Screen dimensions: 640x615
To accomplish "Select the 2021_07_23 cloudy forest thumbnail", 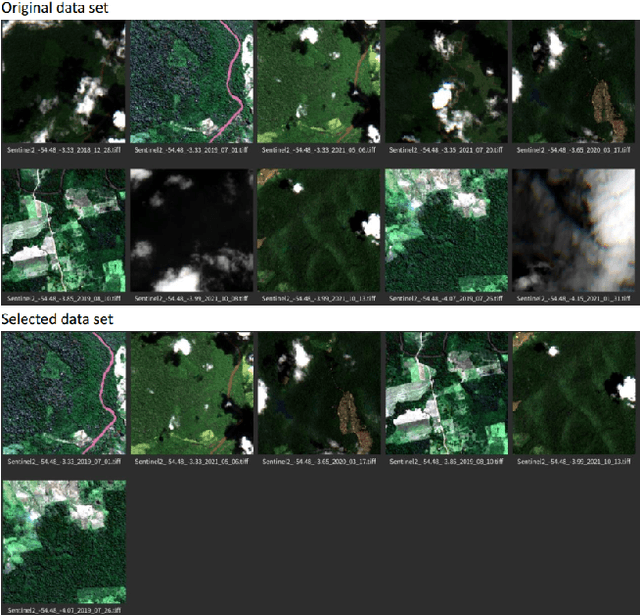I will coord(446,82).
